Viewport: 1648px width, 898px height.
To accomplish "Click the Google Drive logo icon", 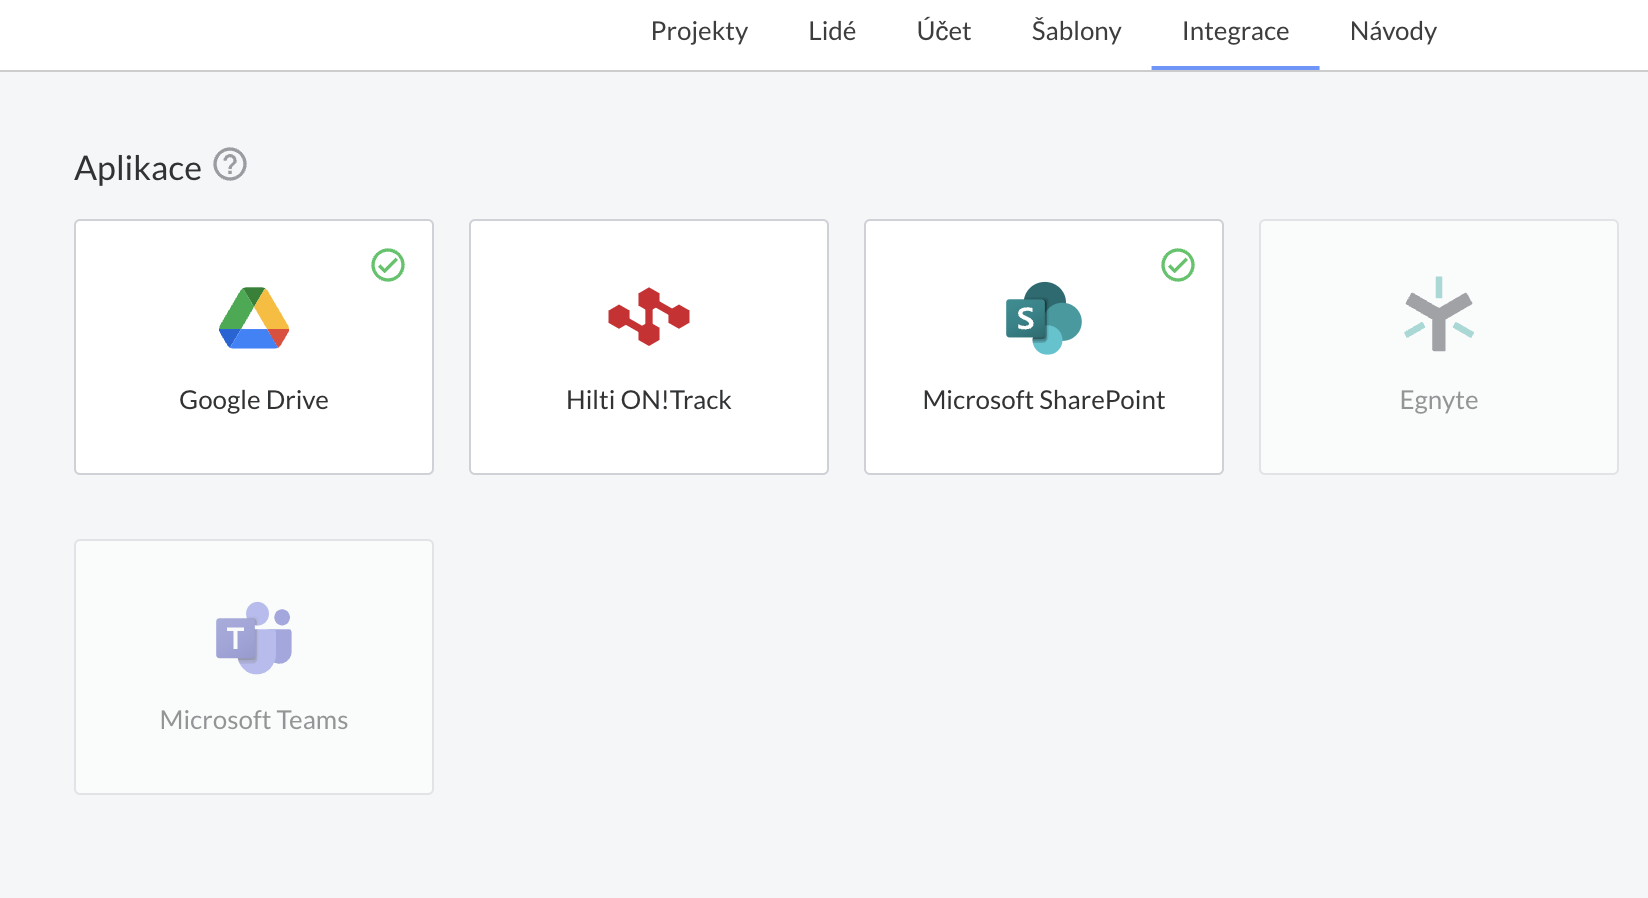I will coord(254,318).
